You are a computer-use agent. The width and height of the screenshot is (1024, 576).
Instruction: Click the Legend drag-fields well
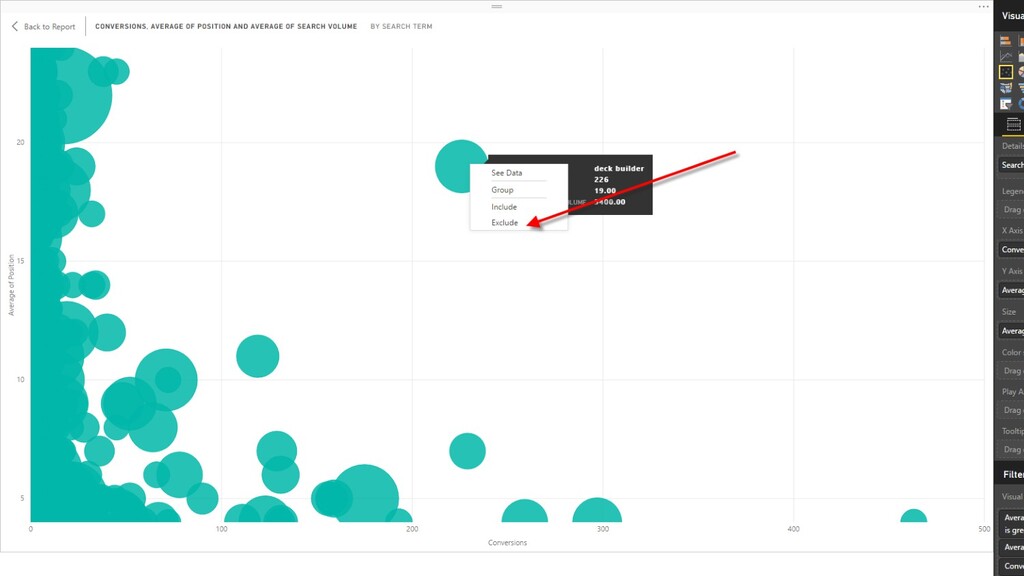tap(1012, 210)
